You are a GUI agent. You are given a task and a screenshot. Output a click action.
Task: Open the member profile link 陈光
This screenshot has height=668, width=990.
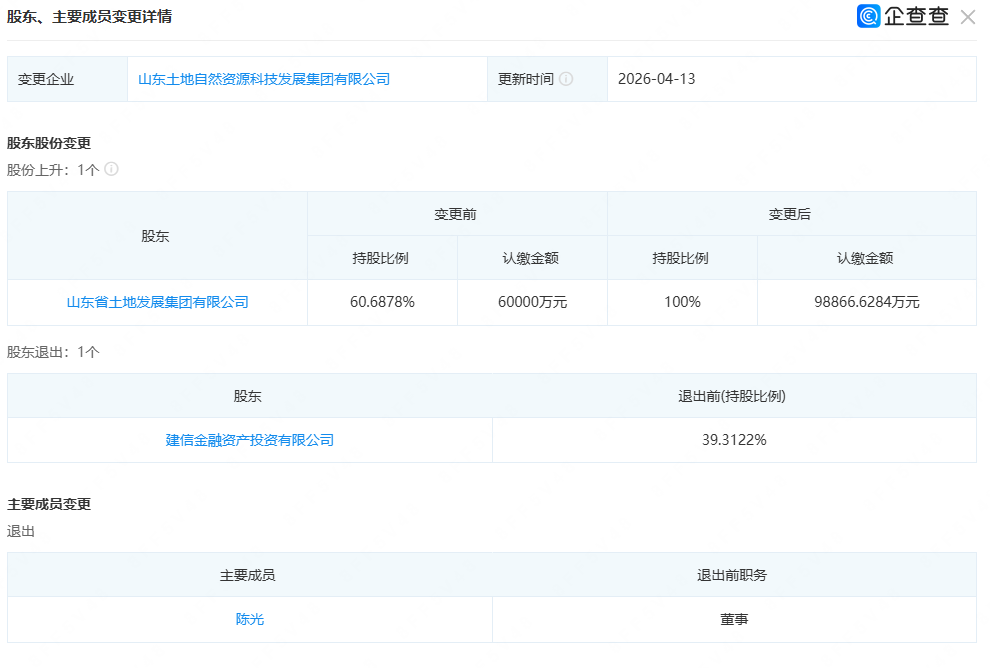pos(249,619)
